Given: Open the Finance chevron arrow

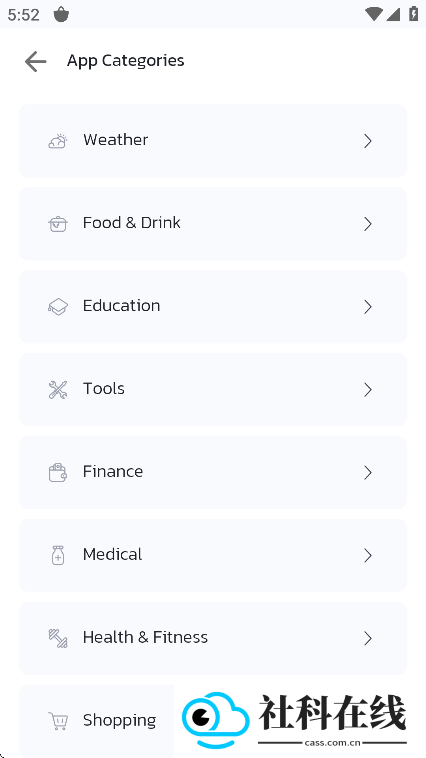Looking at the screenshot, I should [x=368, y=472].
